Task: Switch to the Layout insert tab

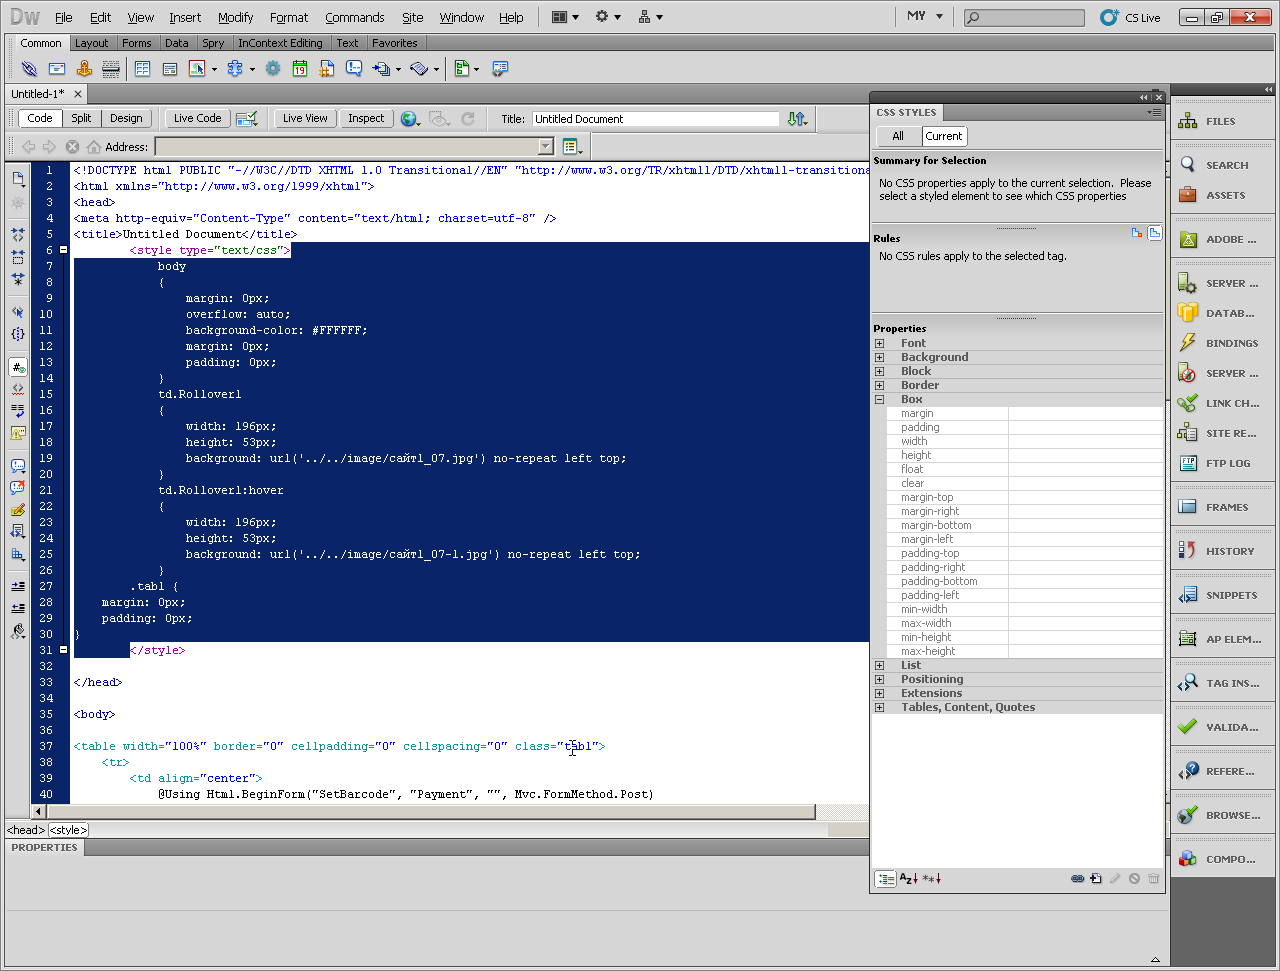Action: point(91,43)
